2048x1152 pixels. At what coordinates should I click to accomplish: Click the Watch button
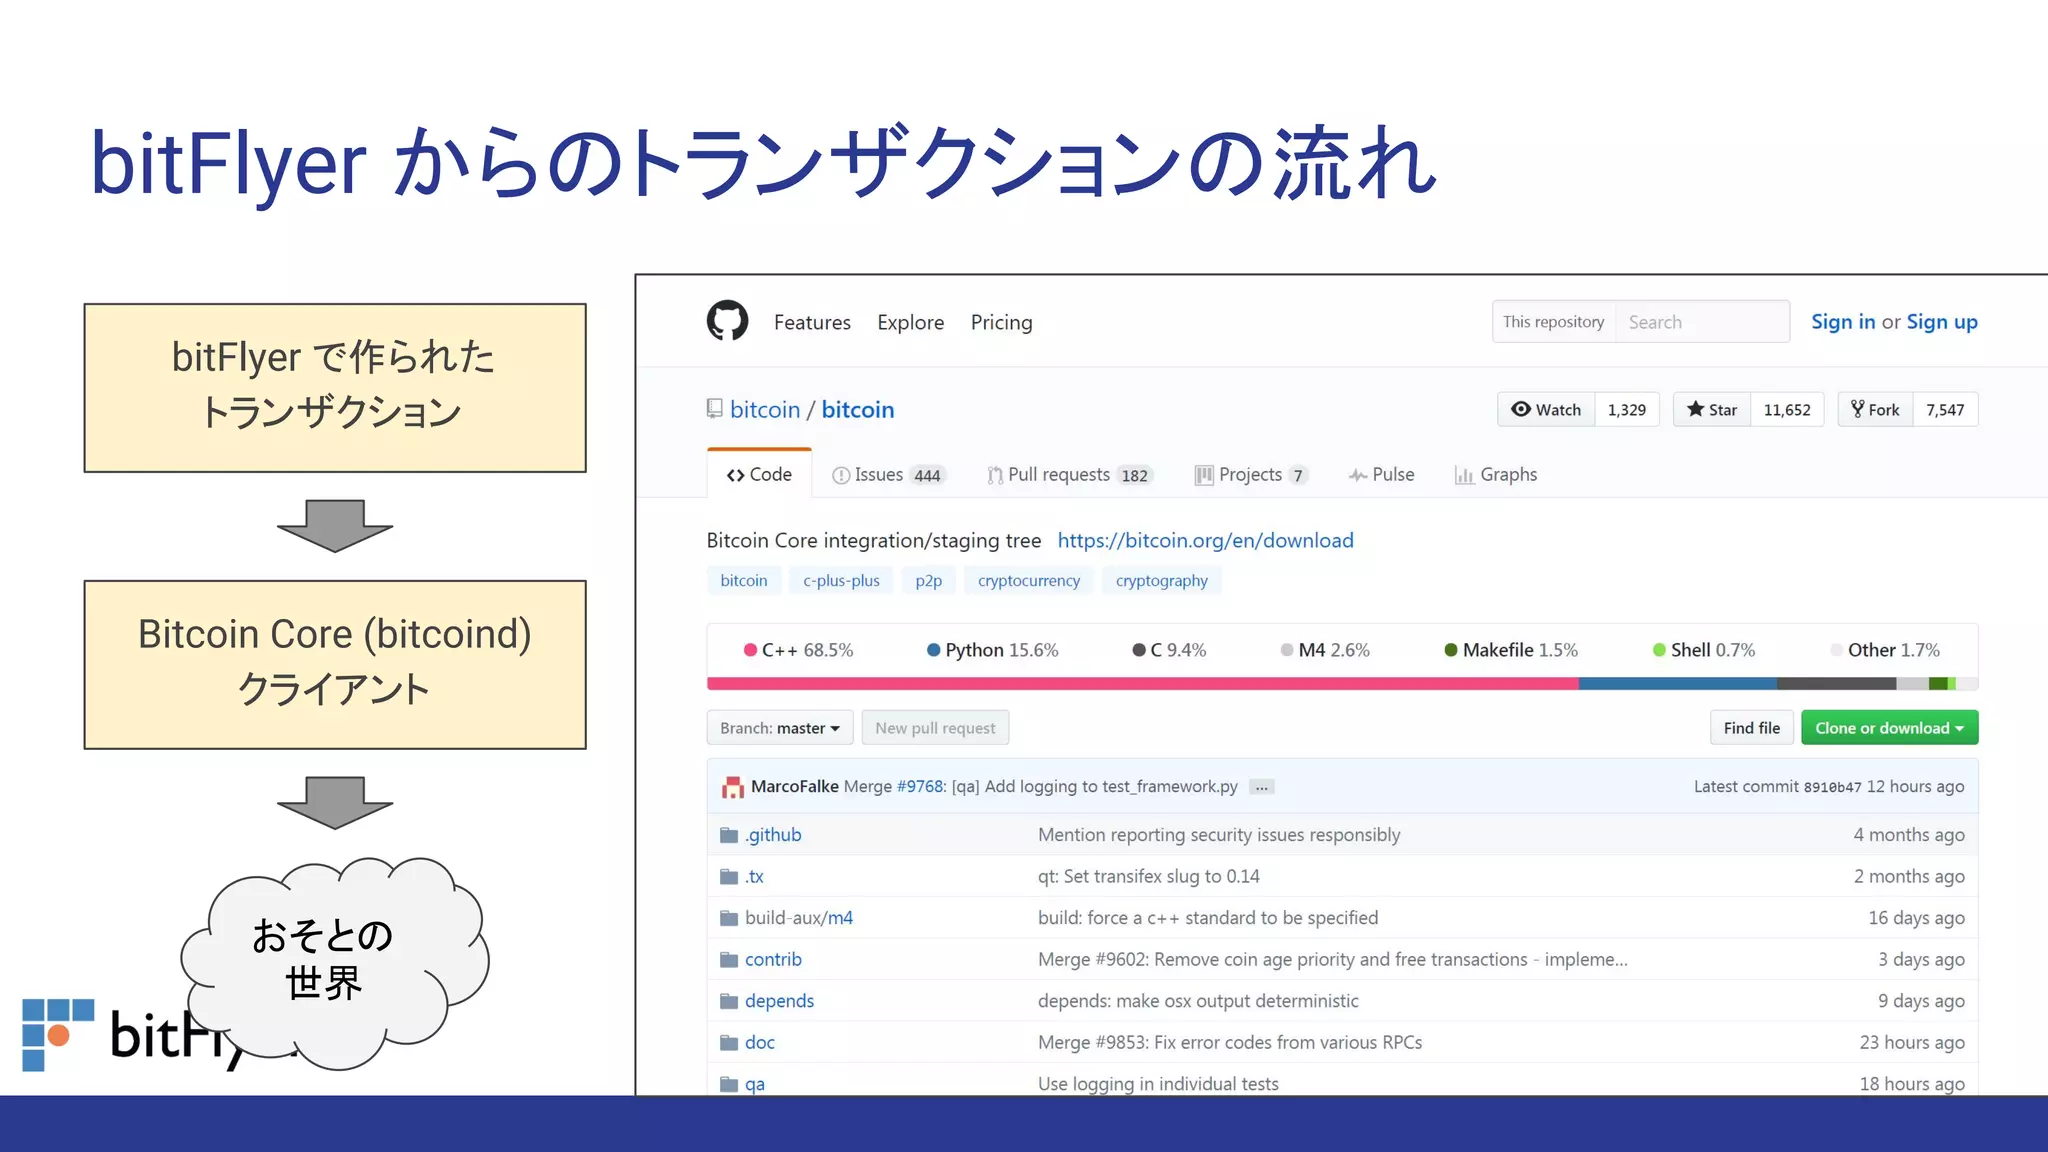click(1546, 409)
